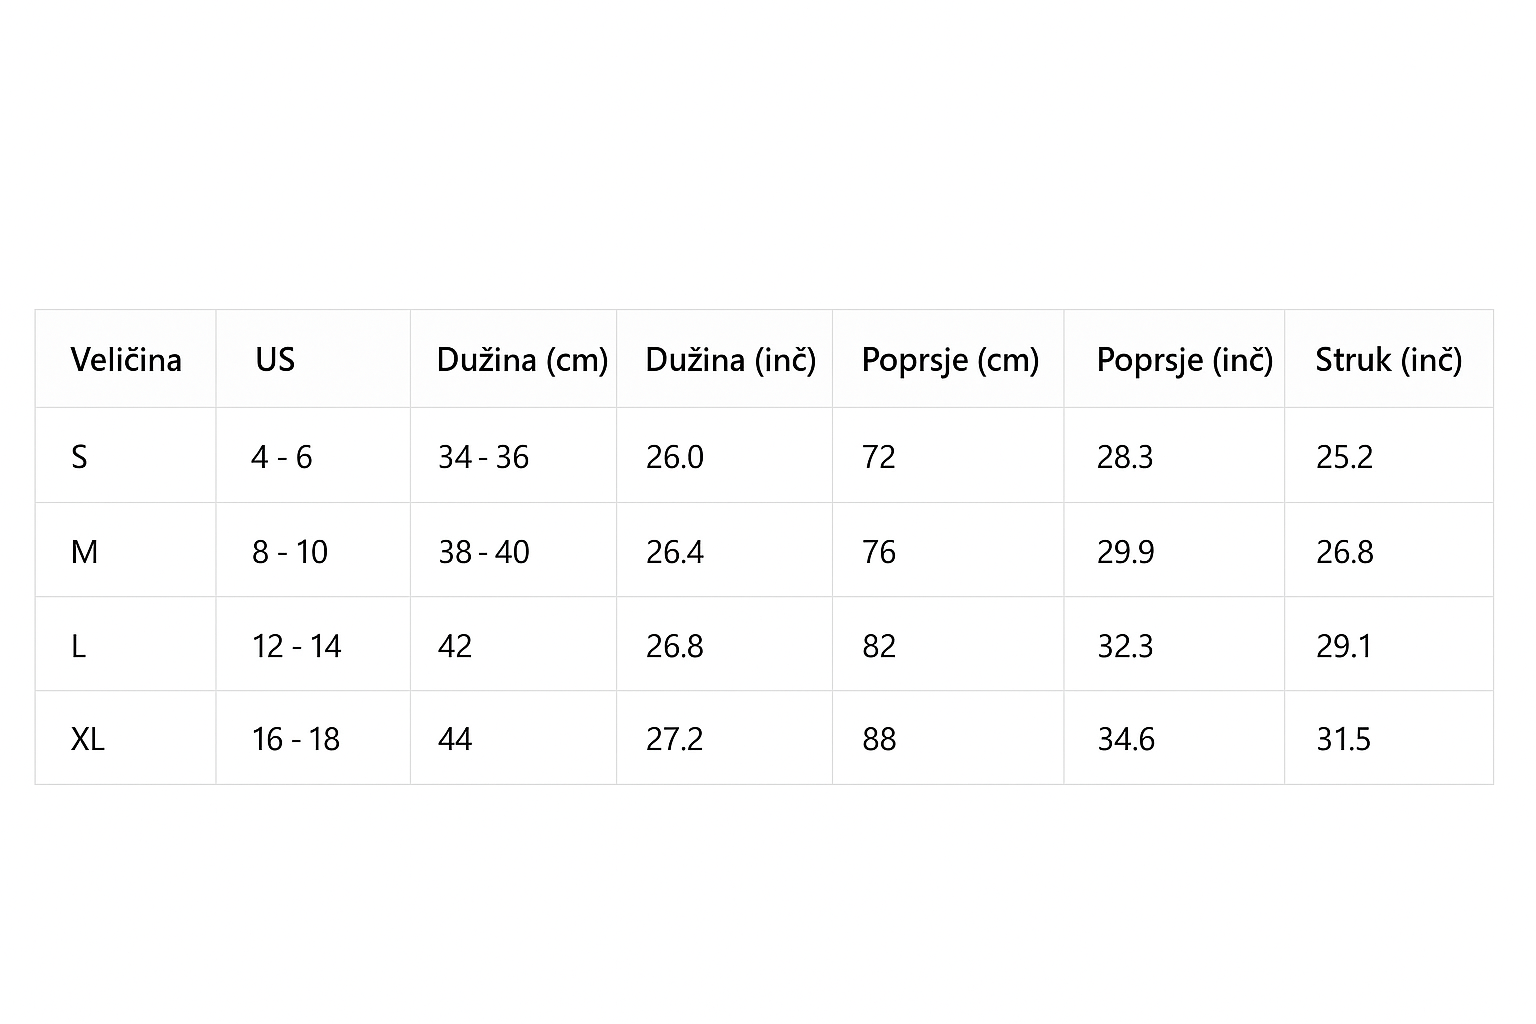Click the 34 - 36 length cell

(x=483, y=457)
